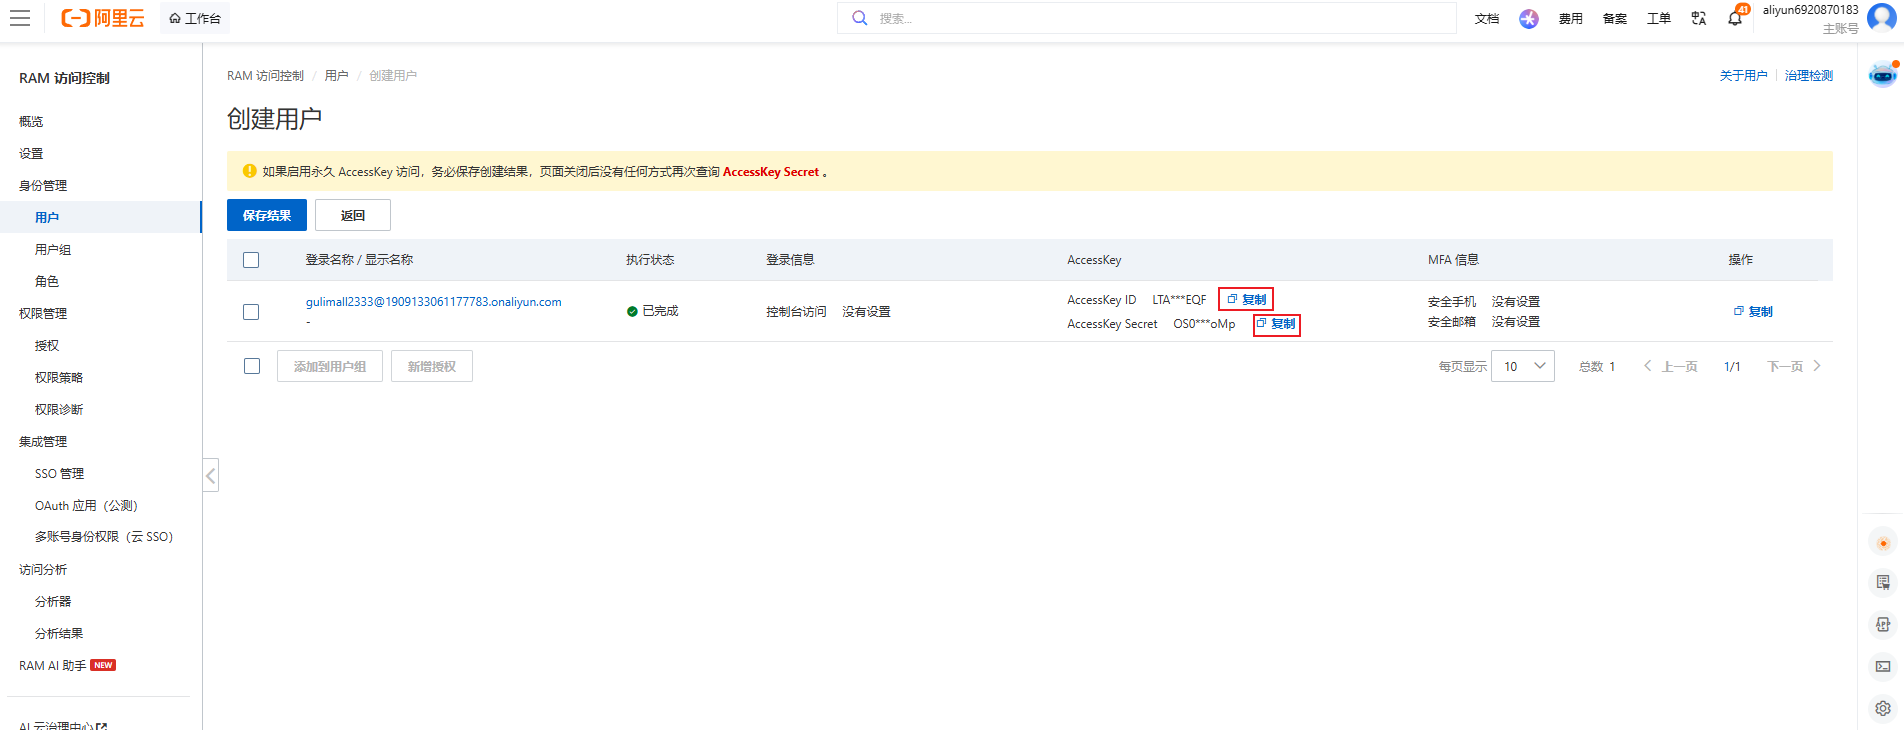
Task: Tick the bottom select-all checkbox
Action: click(x=252, y=366)
